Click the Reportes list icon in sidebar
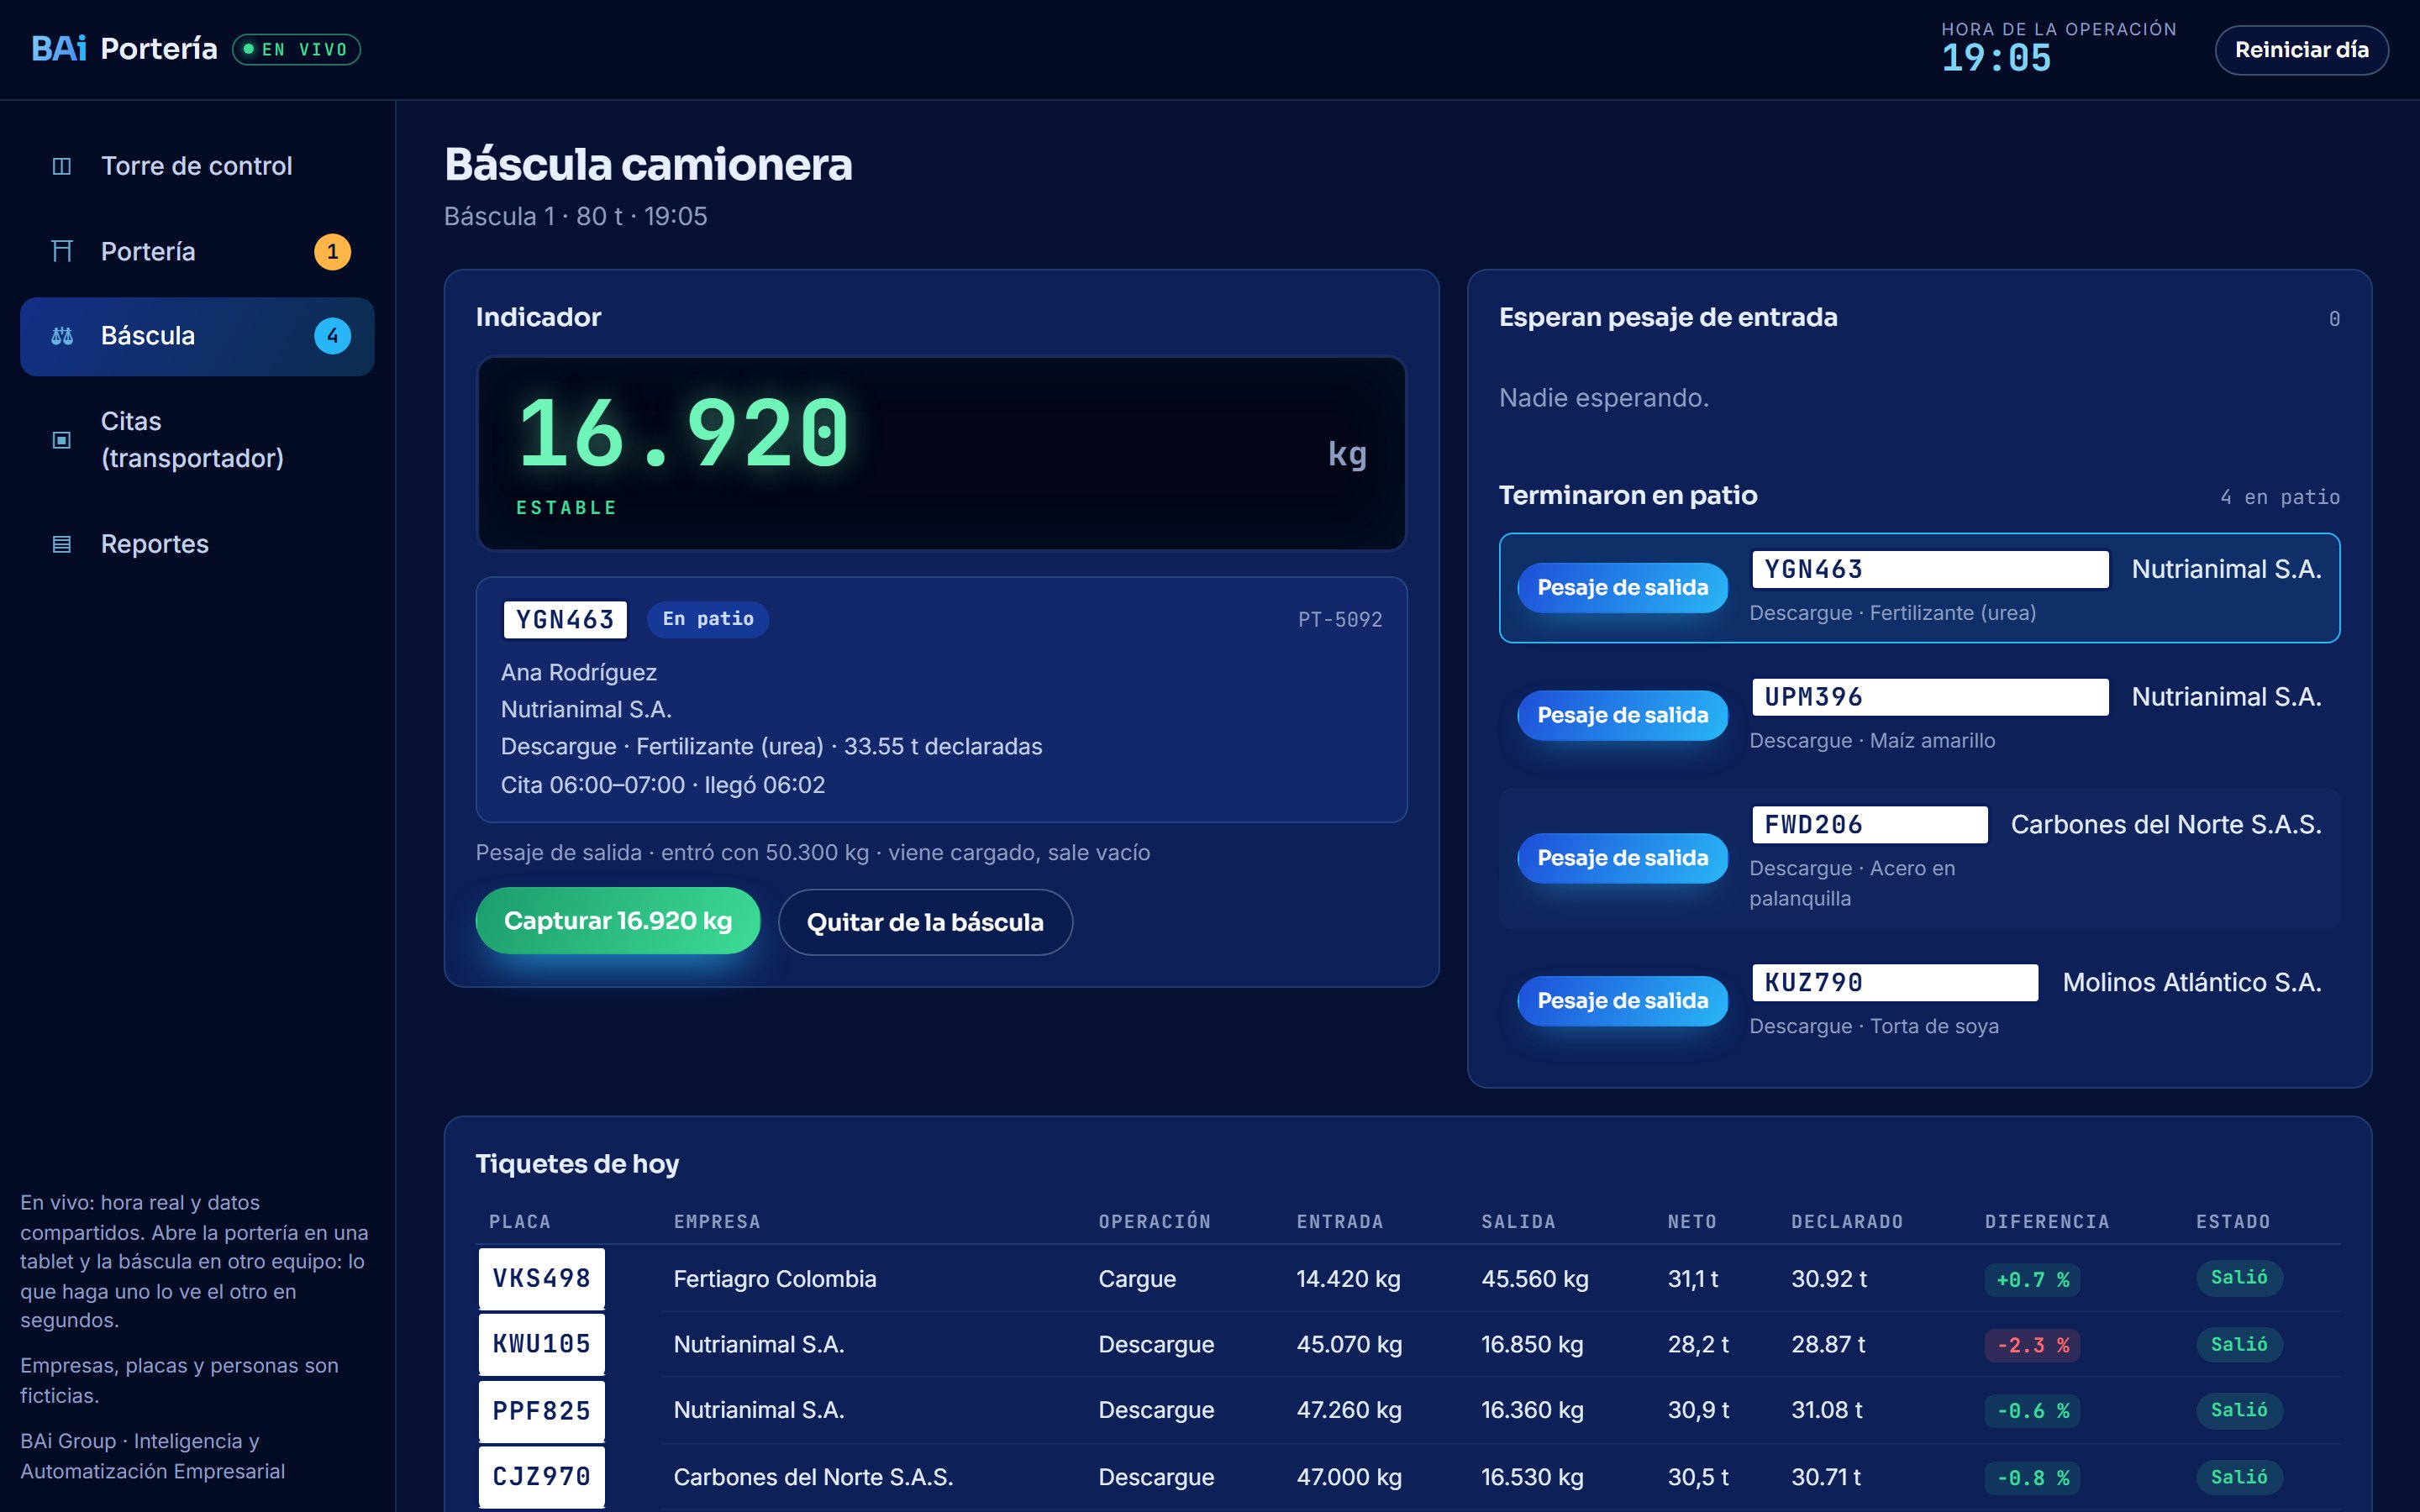The height and width of the screenshot is (1512, 2420). [x=62, y=544]
